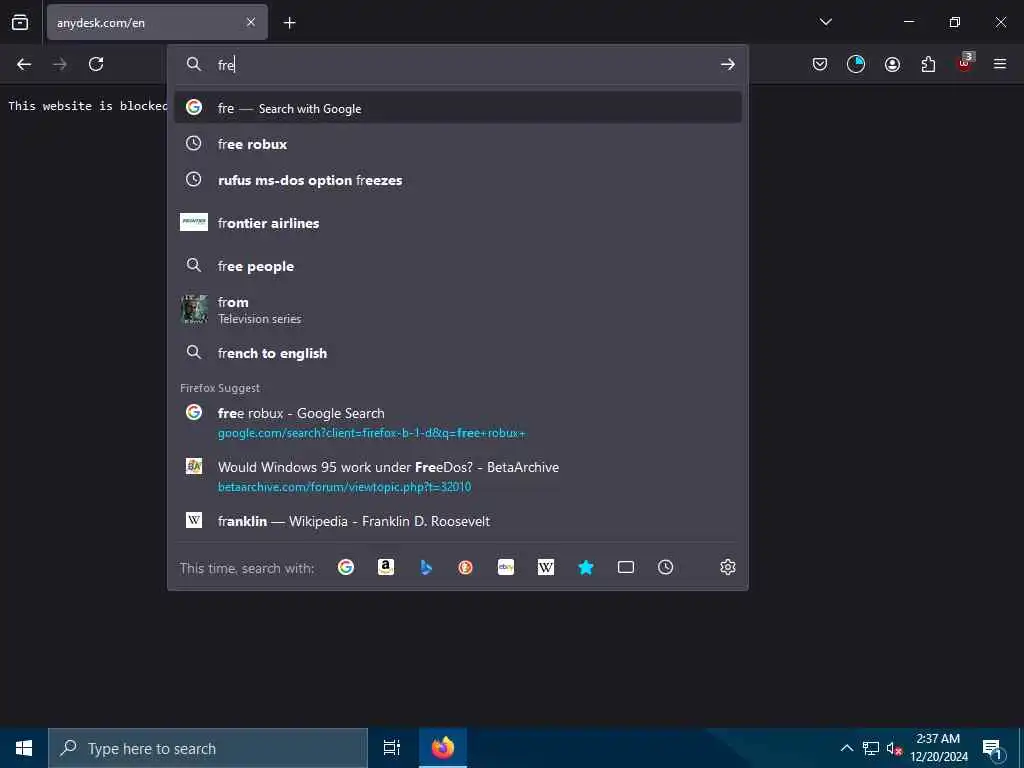Select 'from' Television series suggestion
This screenshot has width=1024, height=768.
(457, 310)
